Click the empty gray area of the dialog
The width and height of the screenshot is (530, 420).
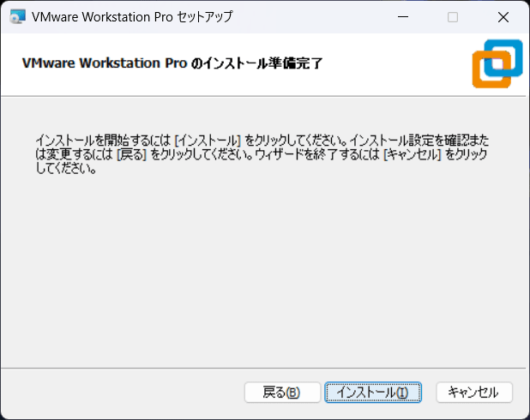tap(265, 270)
